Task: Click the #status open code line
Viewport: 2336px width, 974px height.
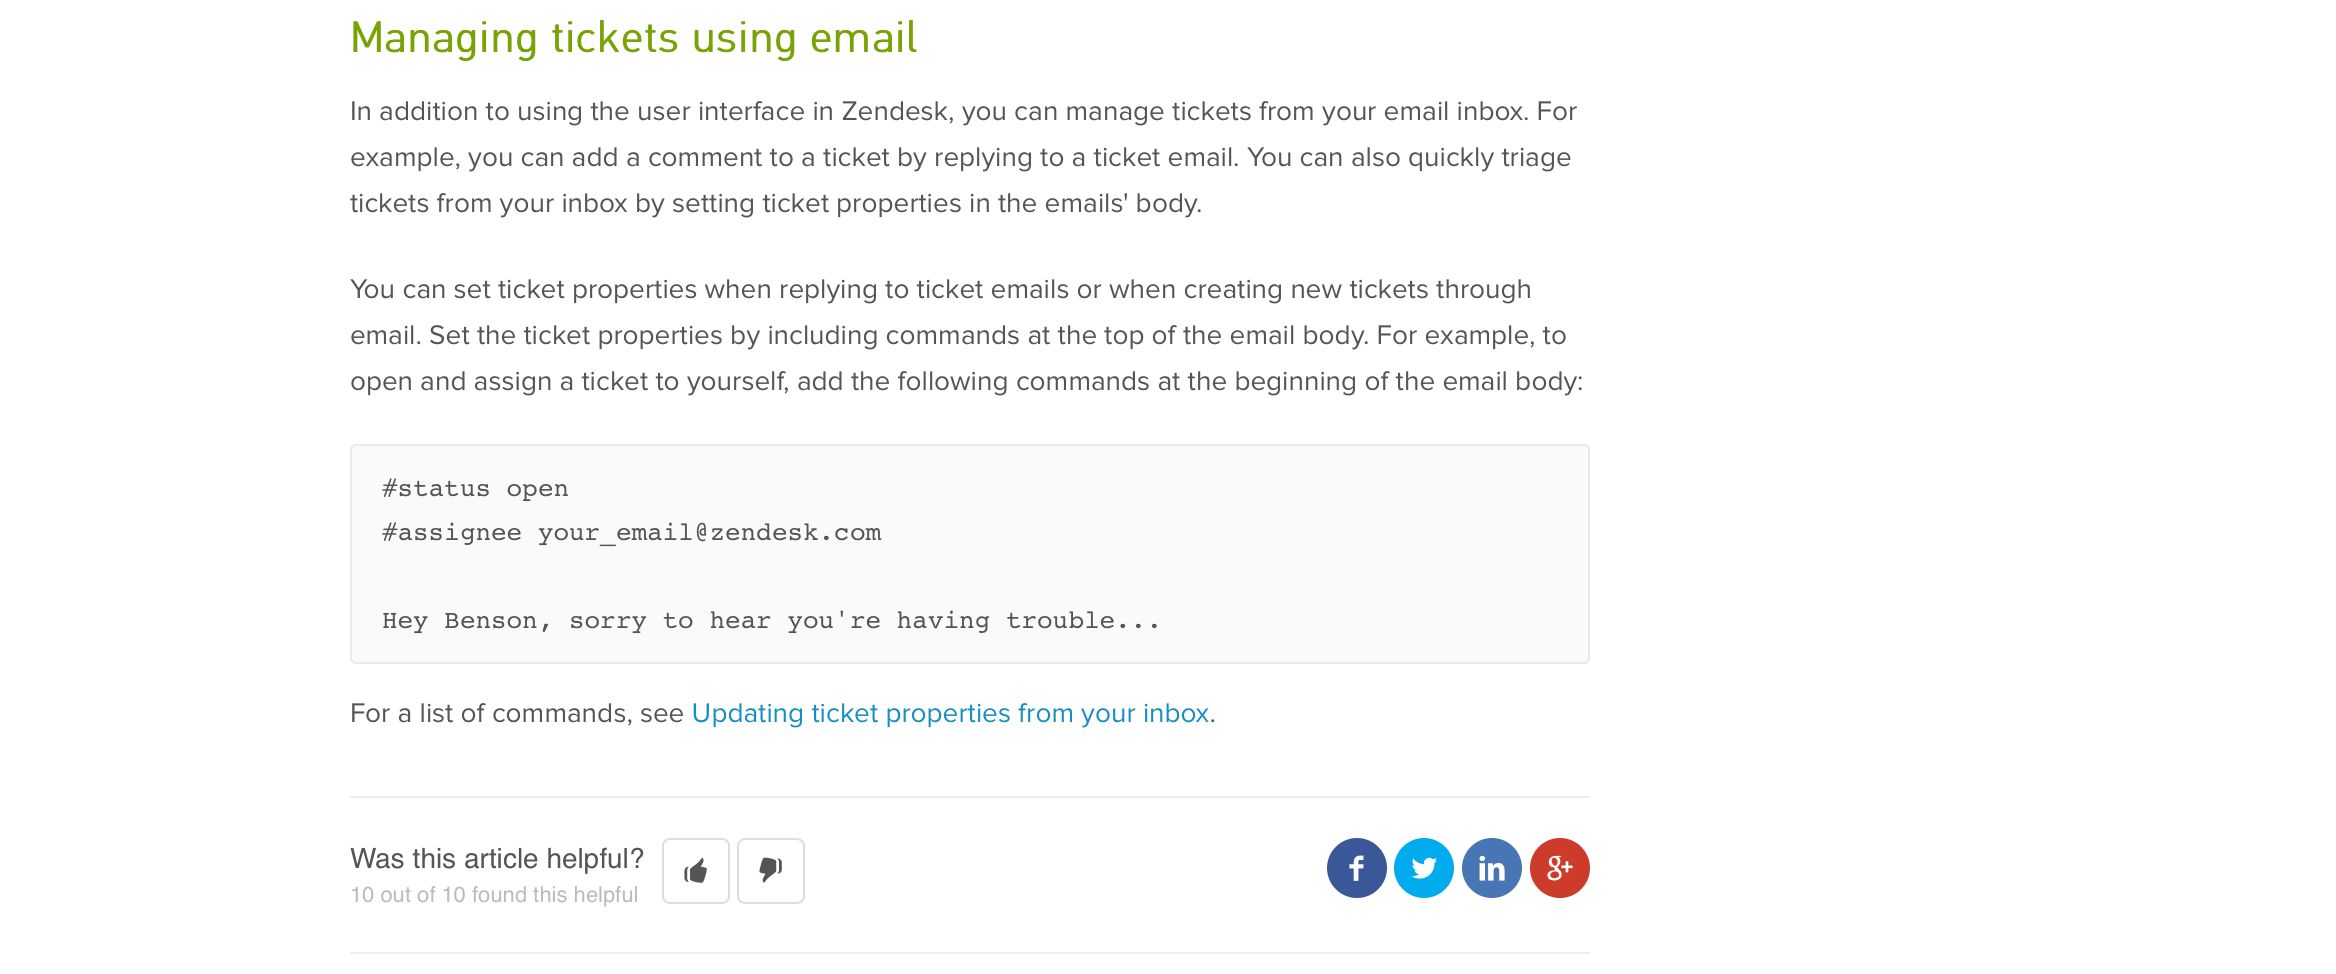Action: click(475, 489)
